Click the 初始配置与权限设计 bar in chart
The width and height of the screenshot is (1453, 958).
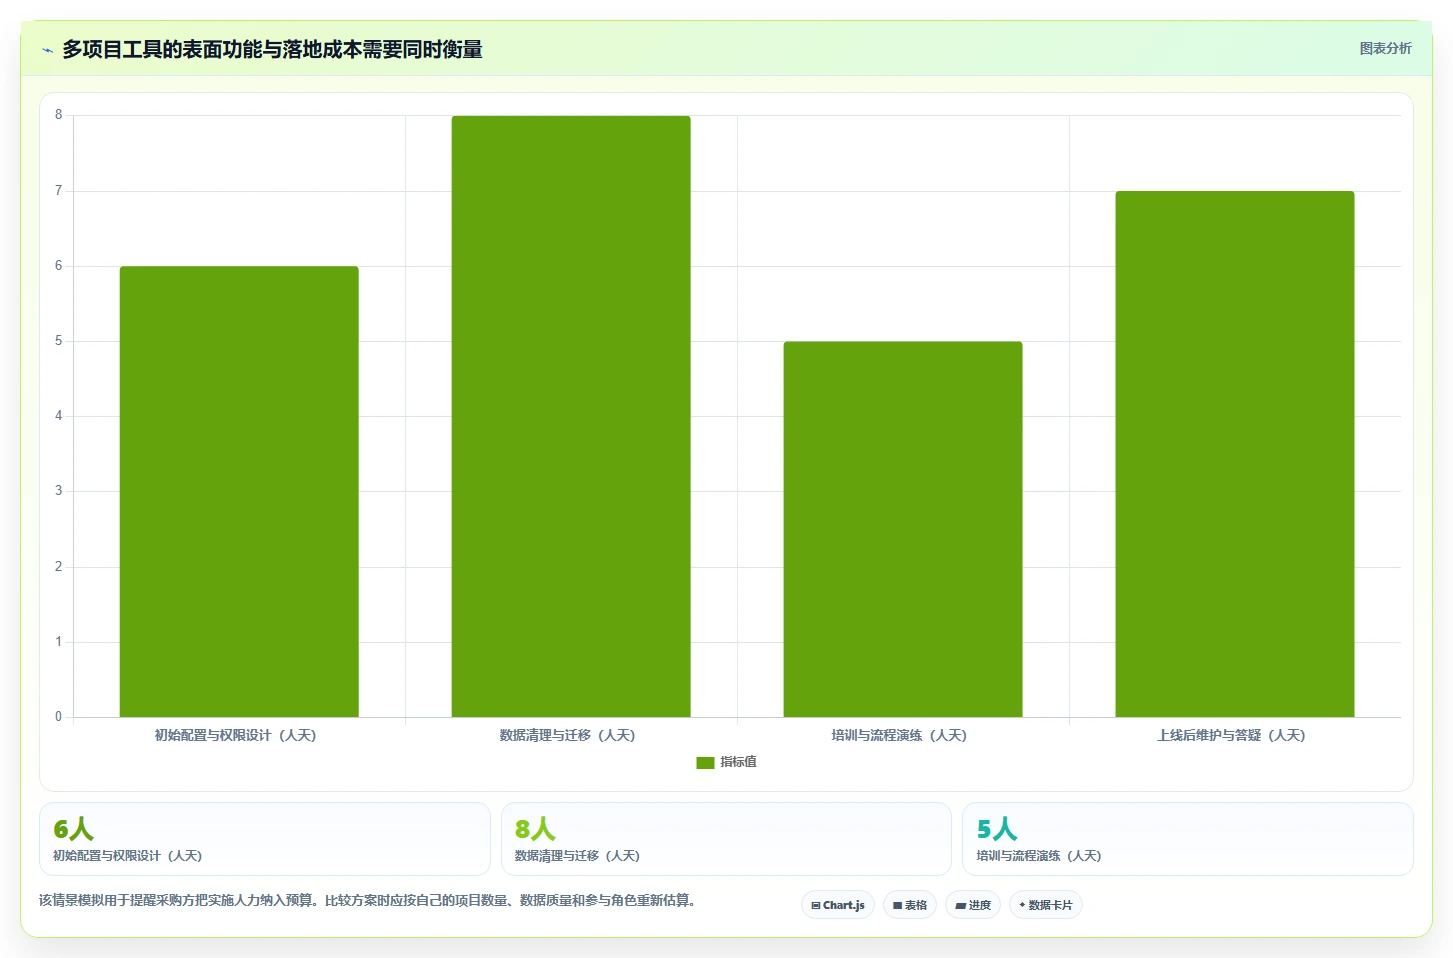pos(239,491)
